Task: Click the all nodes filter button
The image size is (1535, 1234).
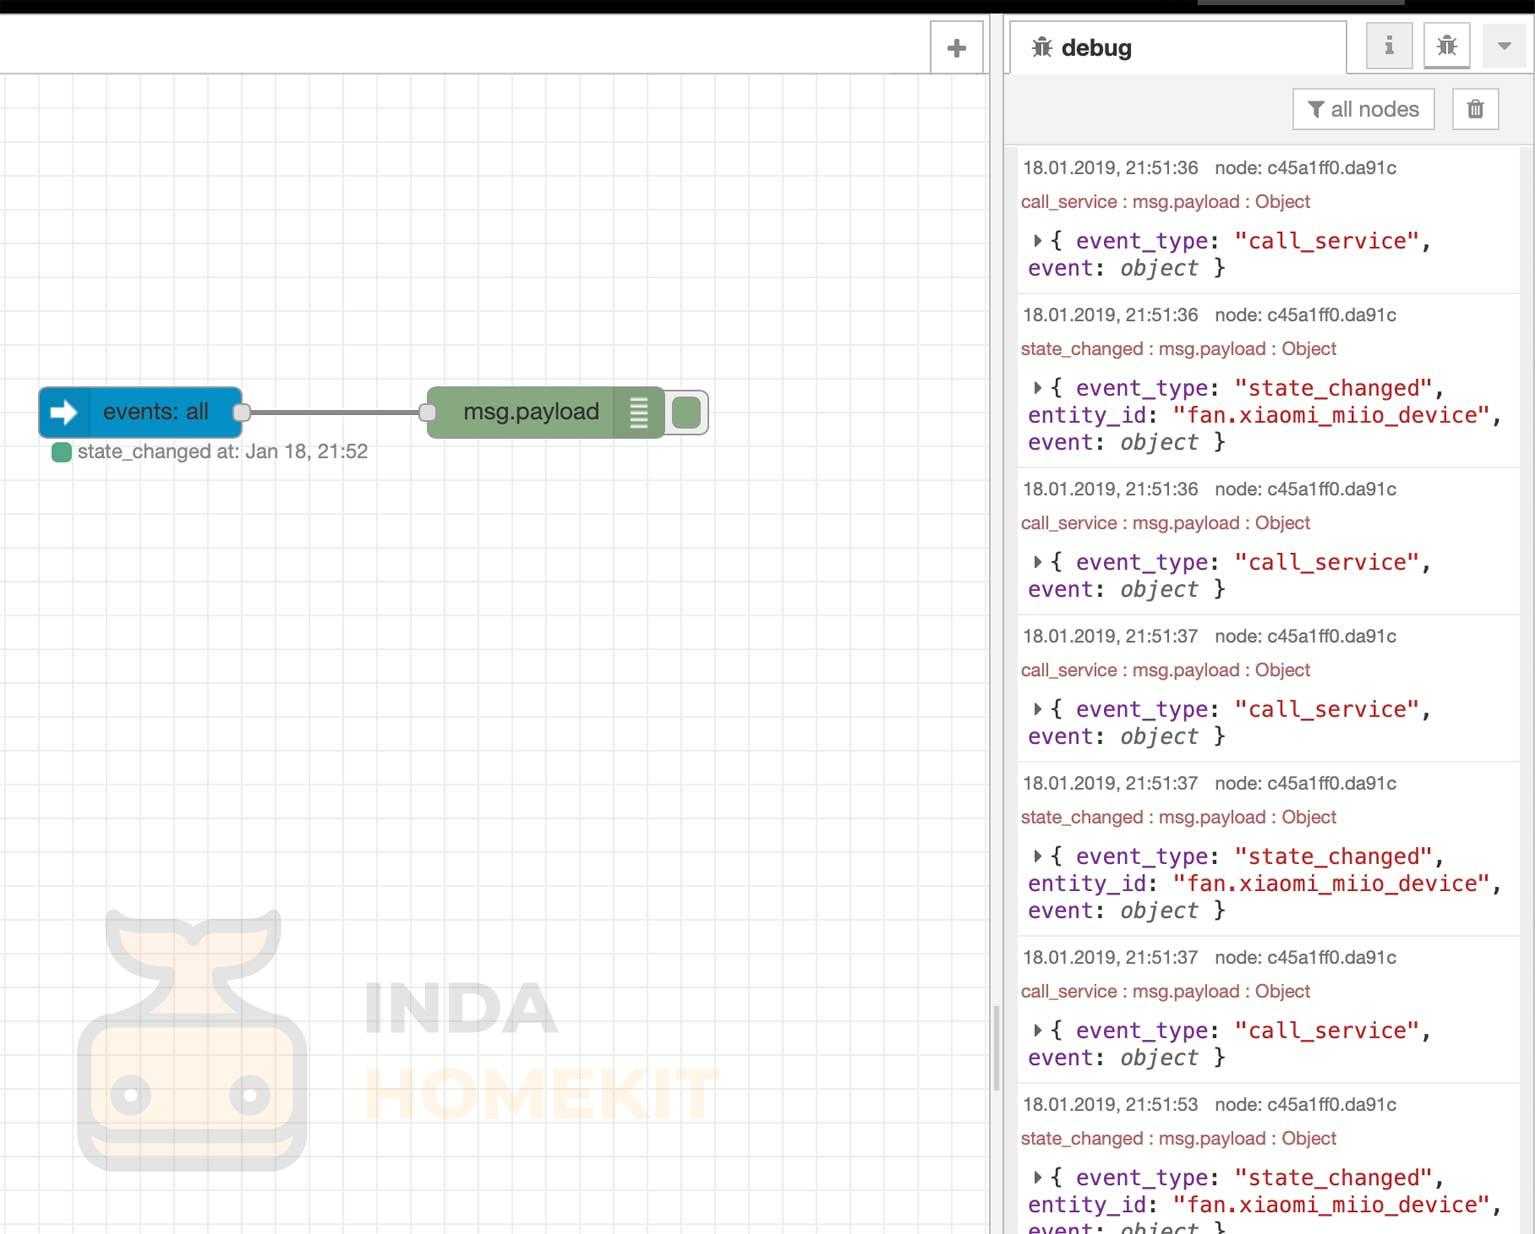Action: (x=1363, y=109)
